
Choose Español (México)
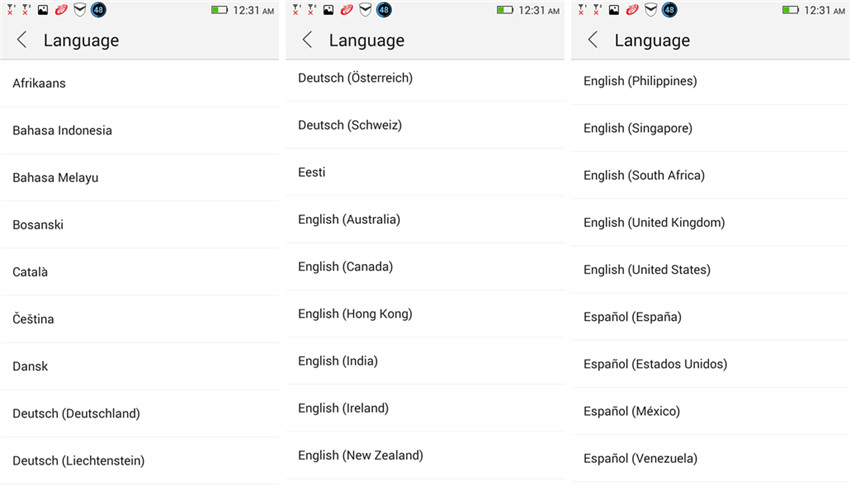click(631, 411)
